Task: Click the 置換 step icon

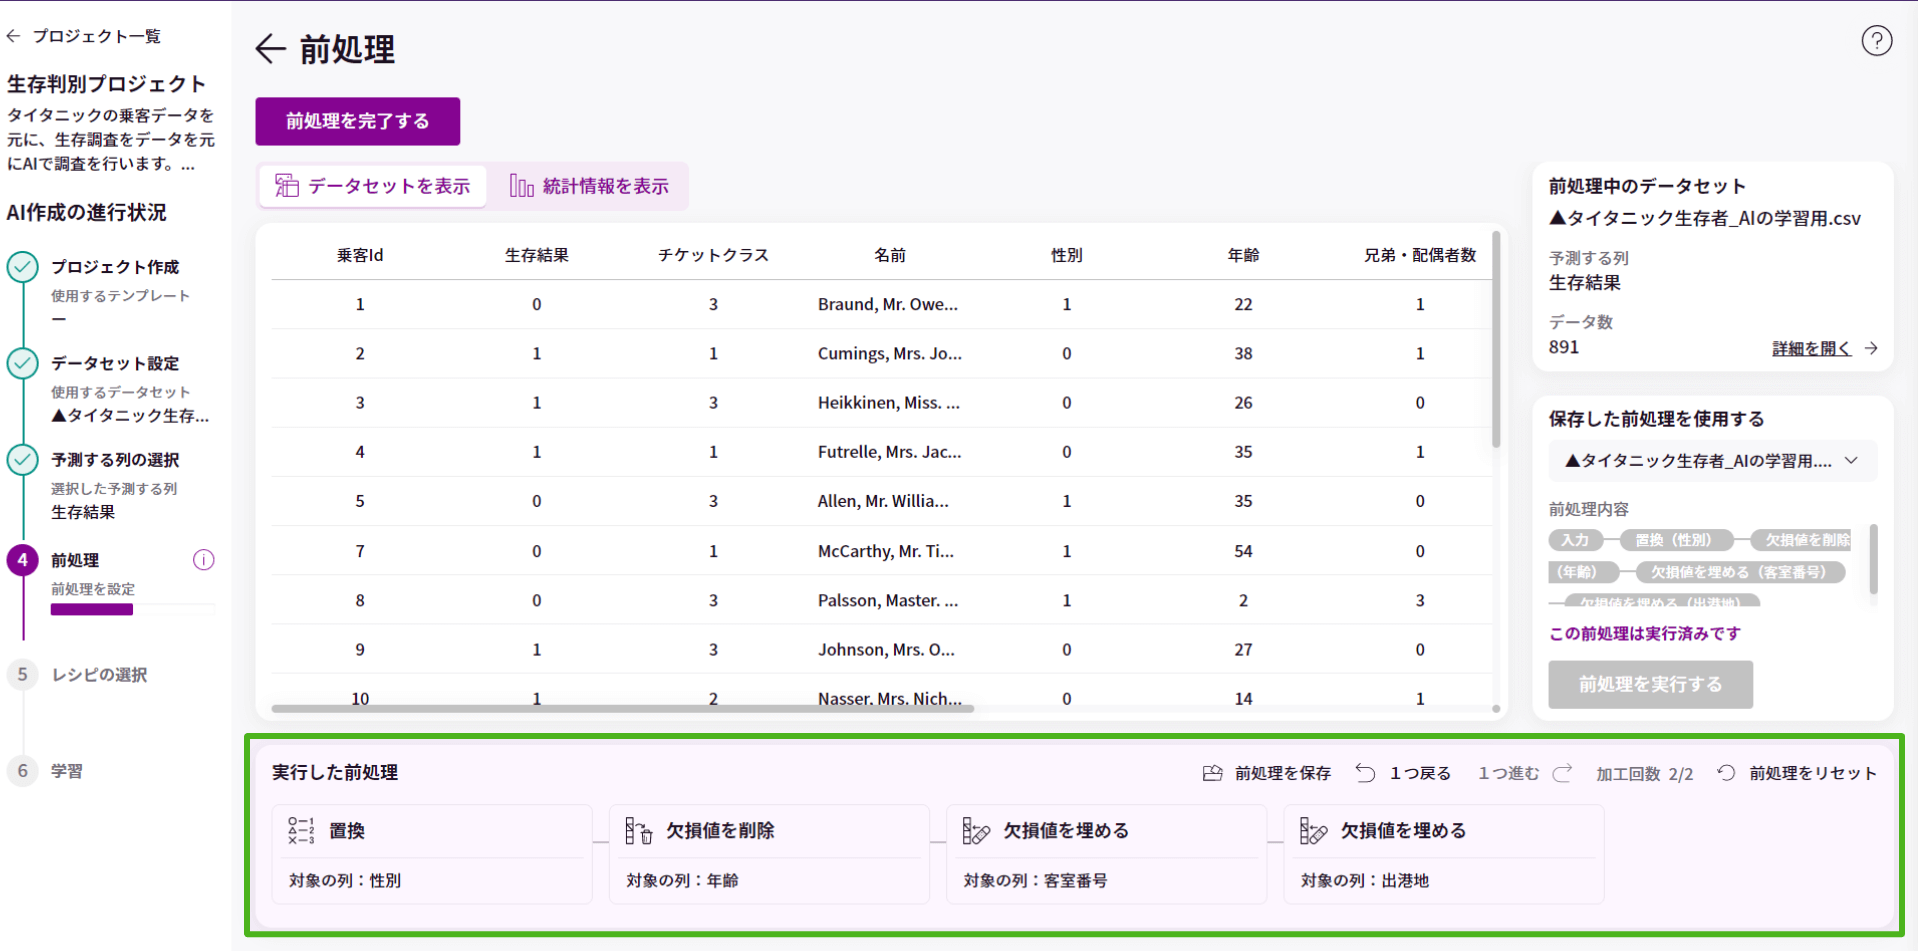Action: (x=301, y=830)
